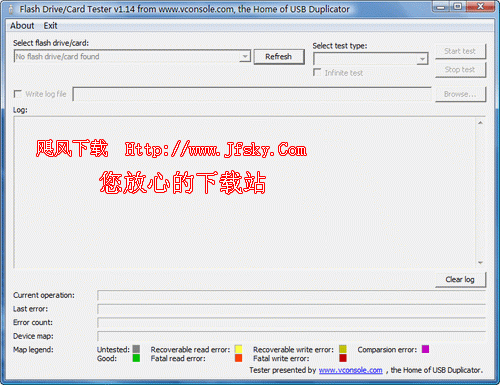Screen dimensions: 500x385
Task: Click the Comparsion error magenta swatch
Action: pyautogui.click(x=425, y=349)
